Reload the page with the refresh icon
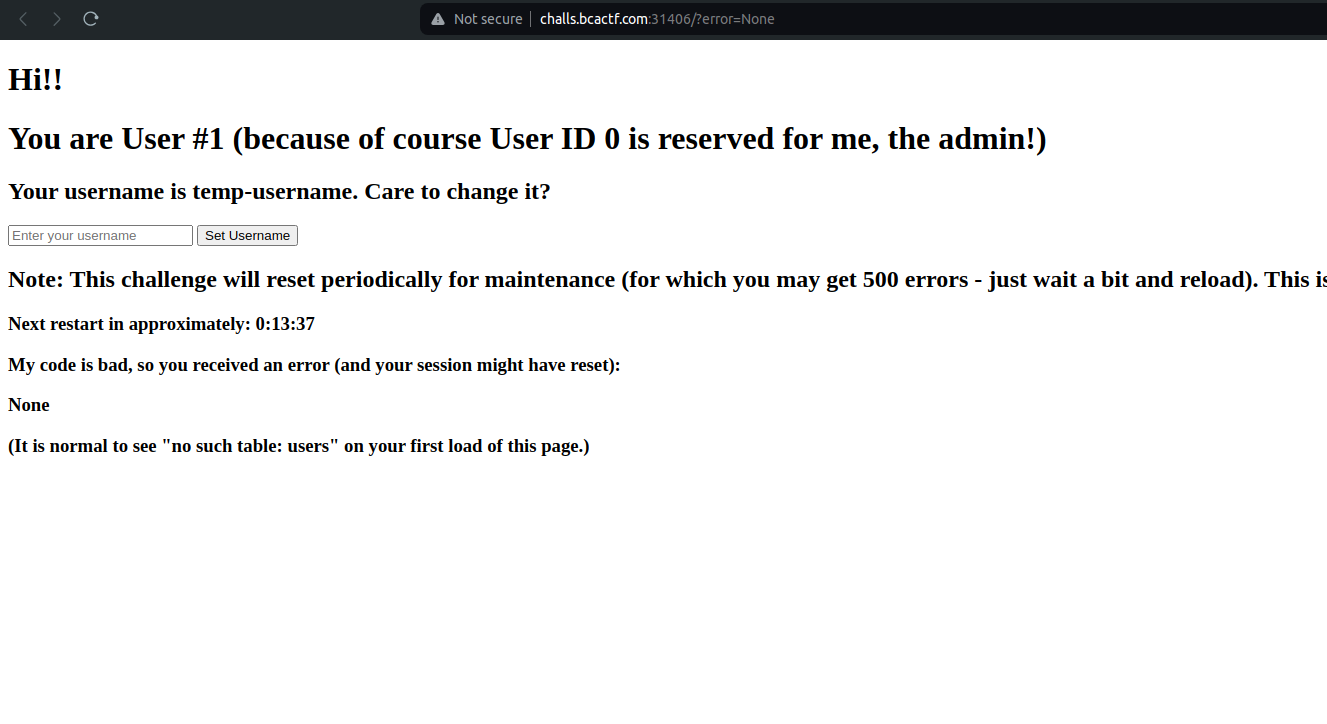 [91, 19]
